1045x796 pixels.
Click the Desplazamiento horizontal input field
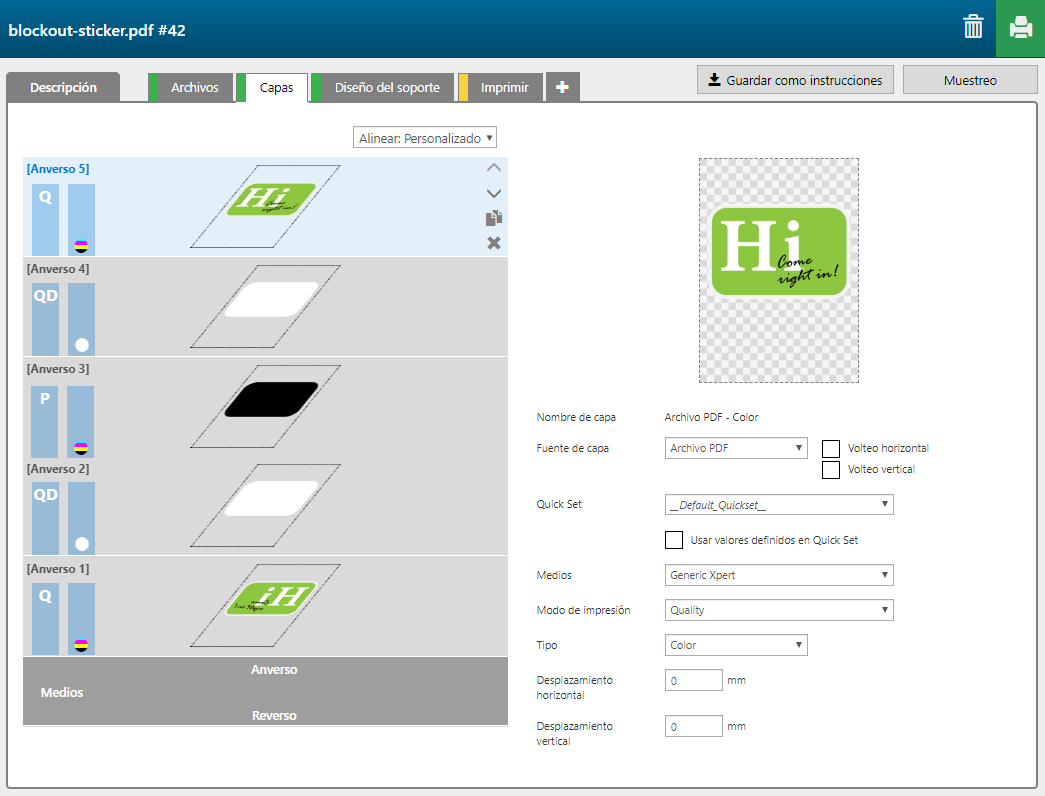(693, 681)
